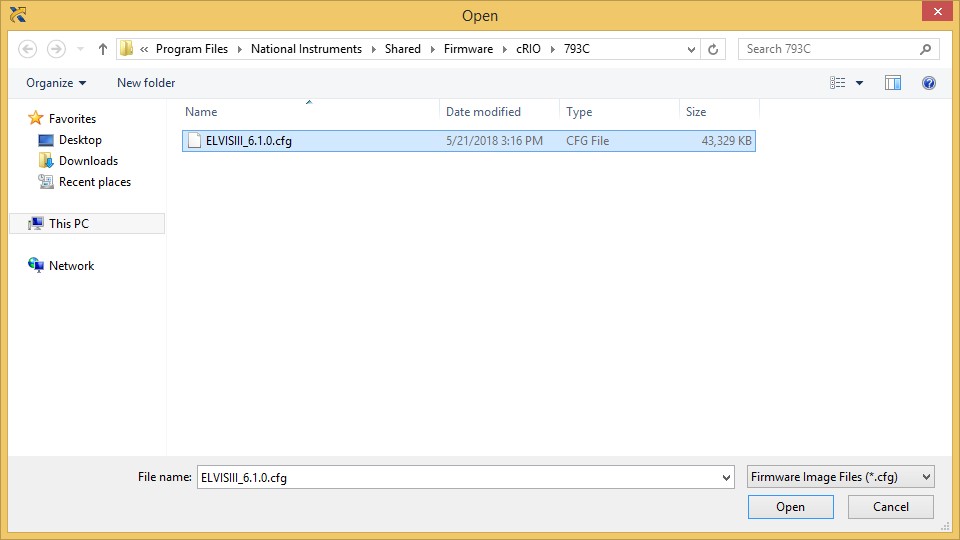
Task: Sort files by Date modified column
Action: point(483,112)
